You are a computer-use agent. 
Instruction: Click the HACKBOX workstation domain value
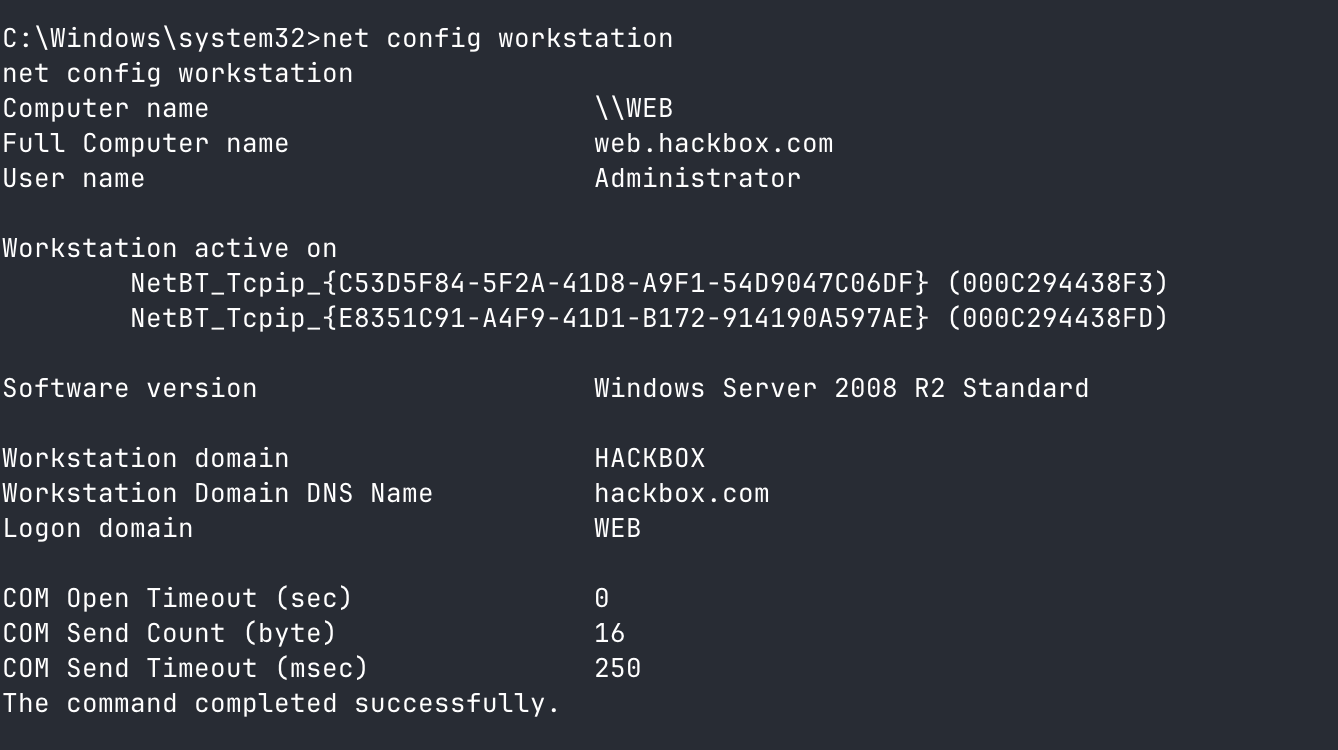pyautogui.click(x=649, y=458)
